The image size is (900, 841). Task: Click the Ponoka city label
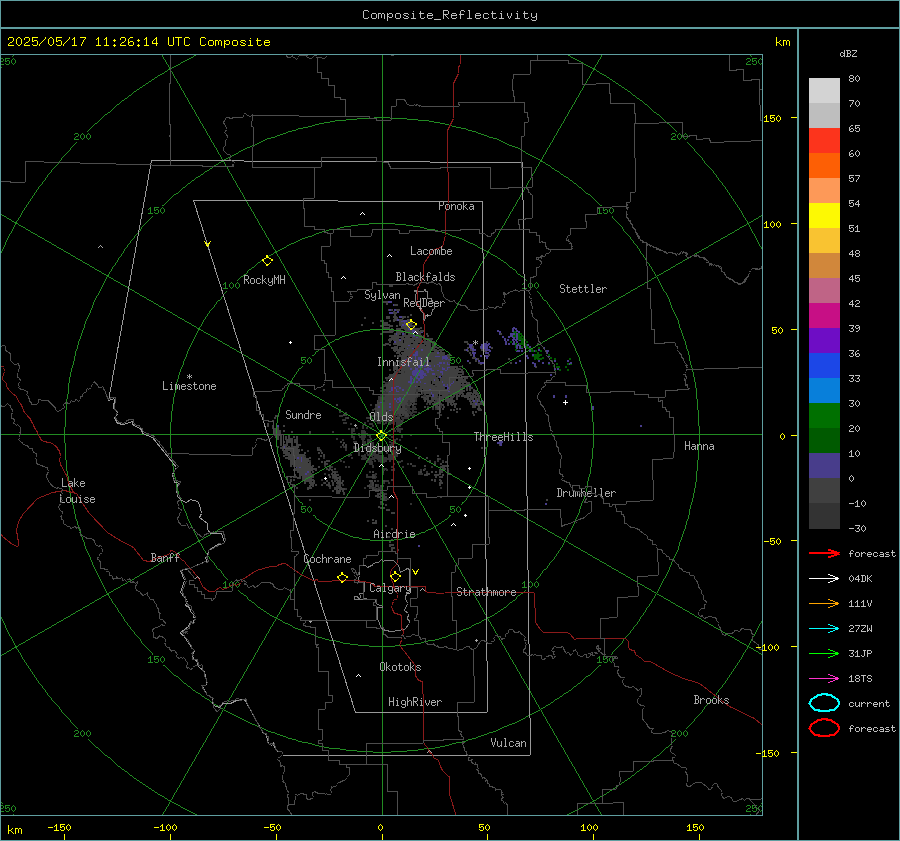(x=456, y=206)
